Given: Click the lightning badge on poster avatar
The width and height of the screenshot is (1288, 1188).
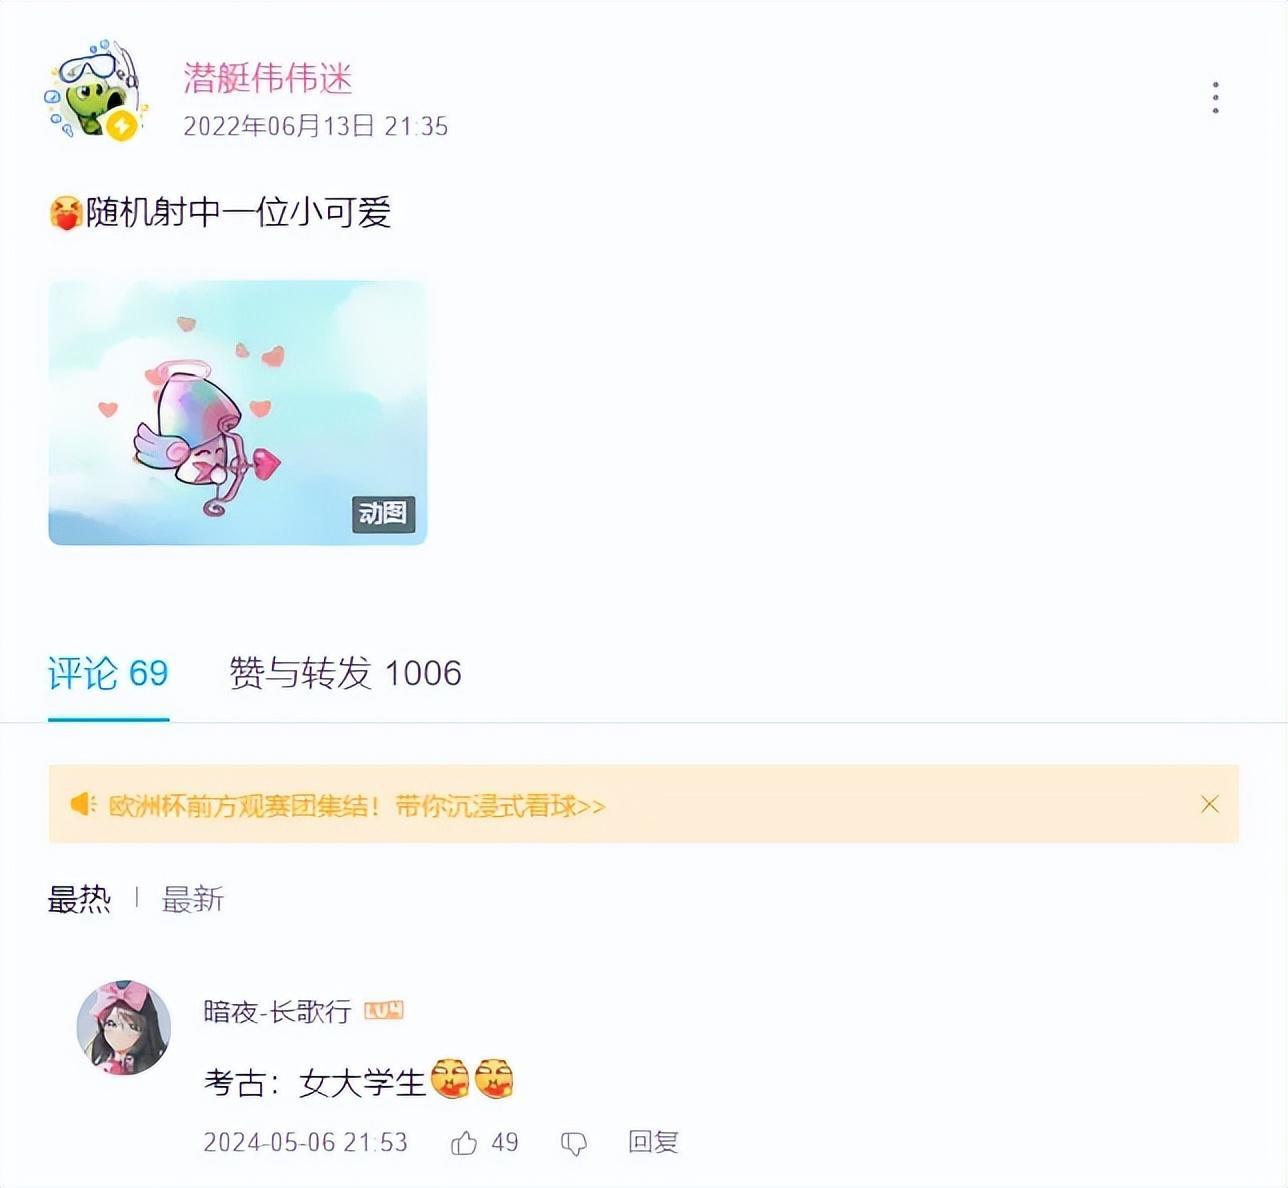Looking at the screenshot, I should click(x=122, y=126).
